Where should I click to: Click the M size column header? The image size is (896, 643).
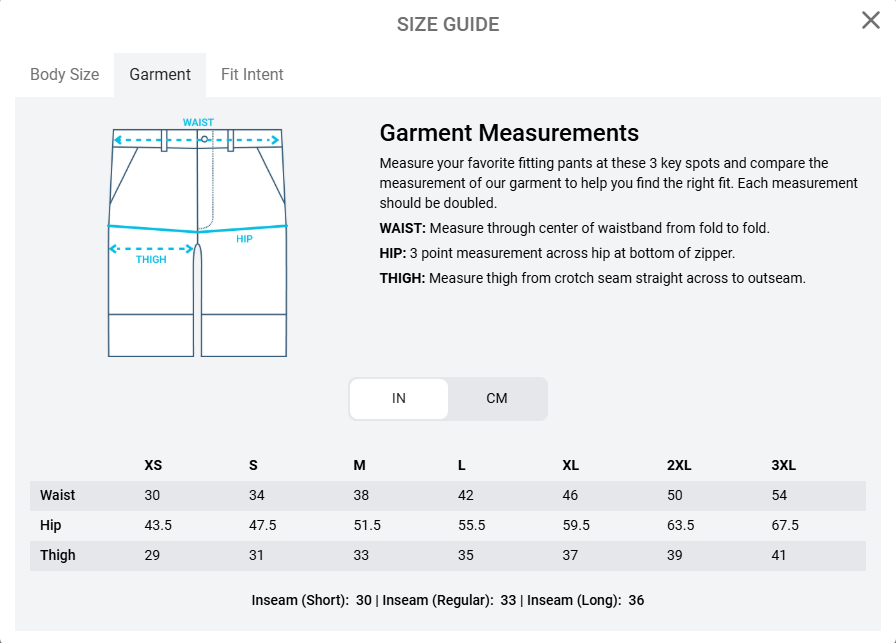359,465
